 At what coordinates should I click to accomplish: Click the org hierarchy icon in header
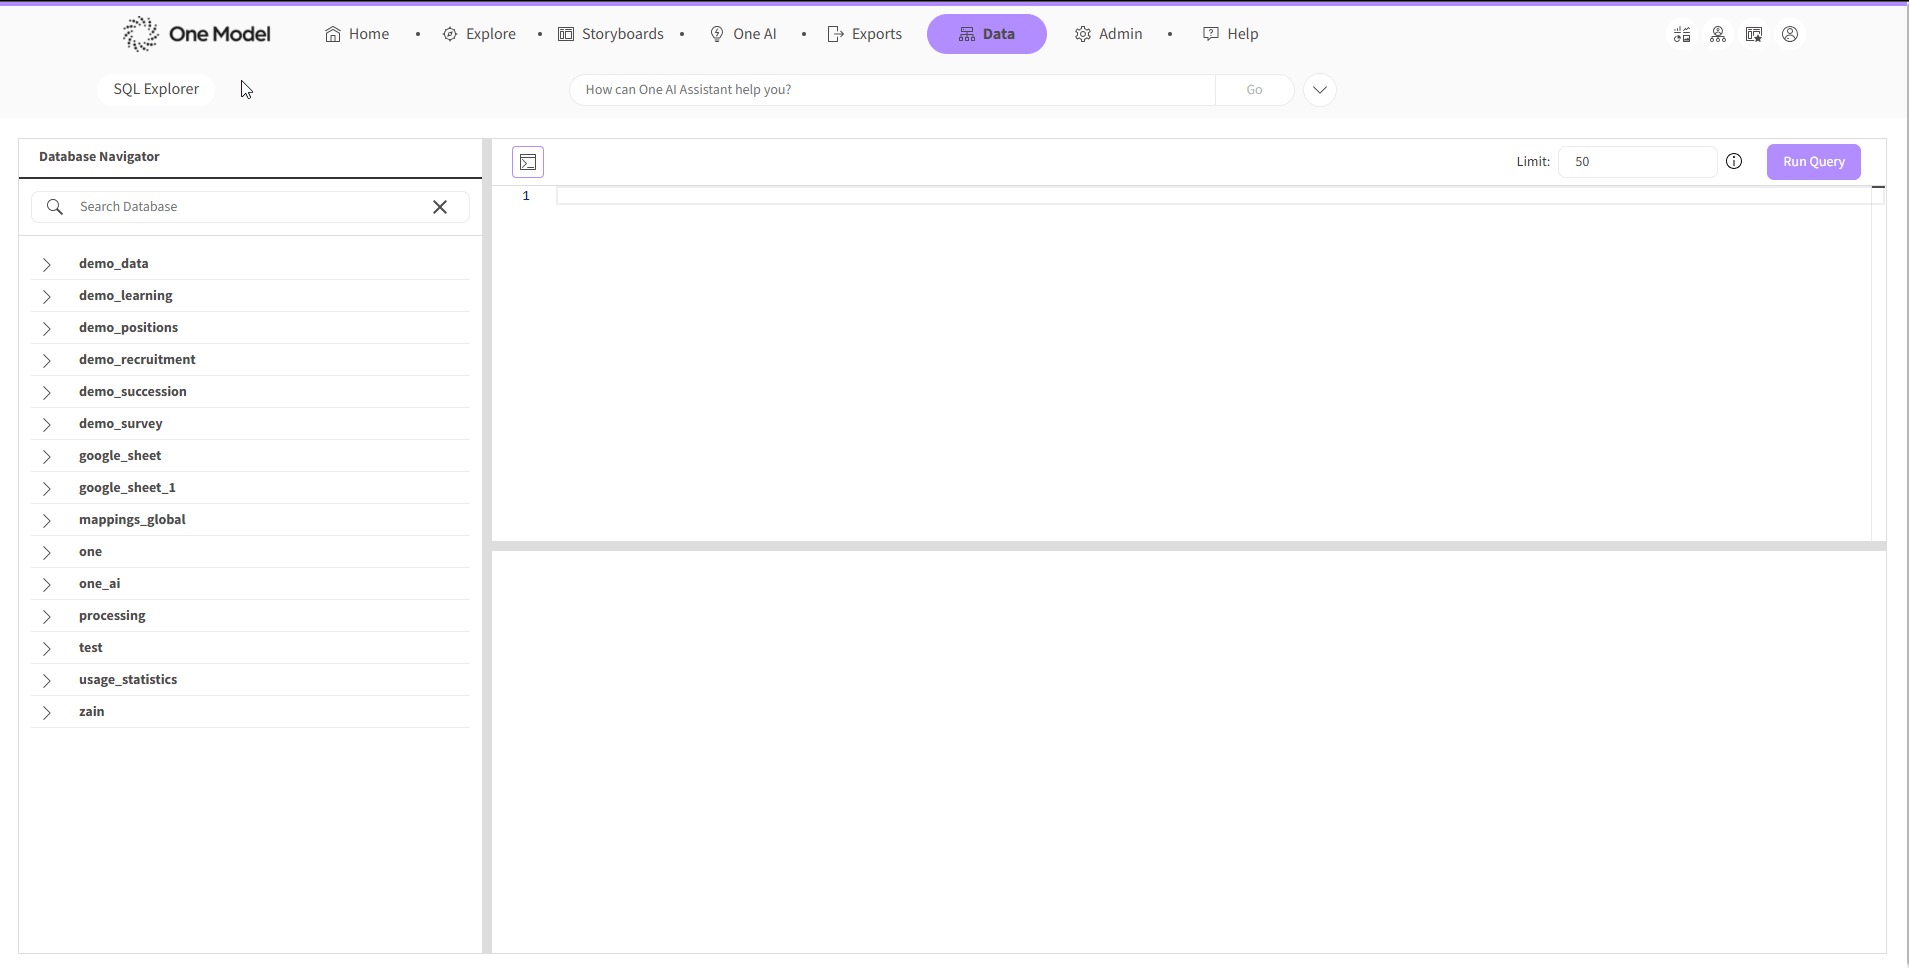pyautogui.click(x=1718, y=35)
